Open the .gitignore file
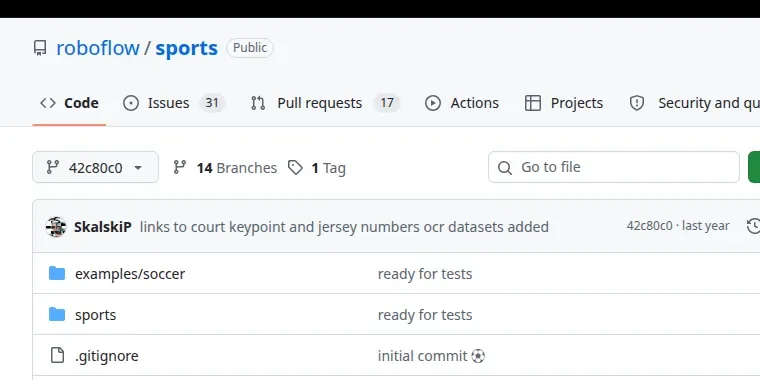Image resolution: width=760 pixels, height=380 pixels. click(107, 356)
